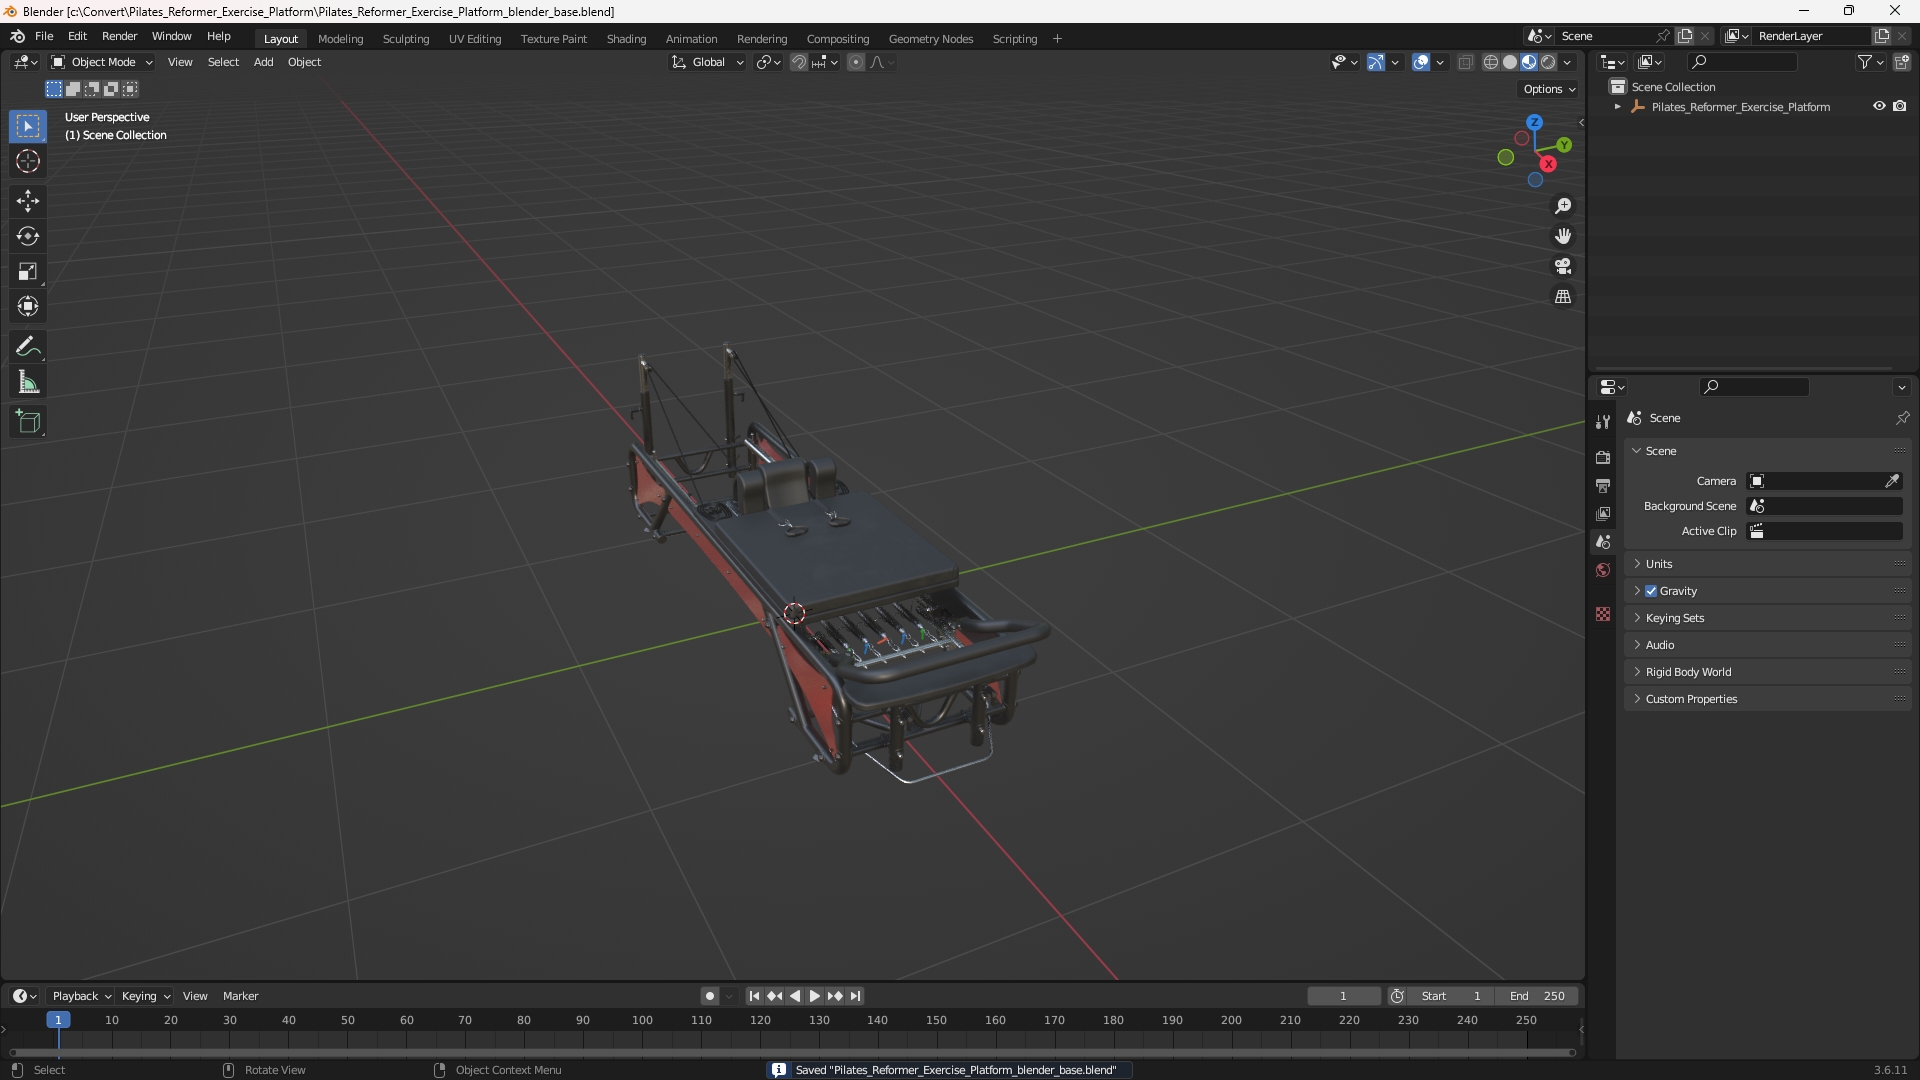The height and width of the screenshot is (1080, 1920).
Task: Open the Keying dropdown
Action: pyautogui.click(x=145, y=996)
